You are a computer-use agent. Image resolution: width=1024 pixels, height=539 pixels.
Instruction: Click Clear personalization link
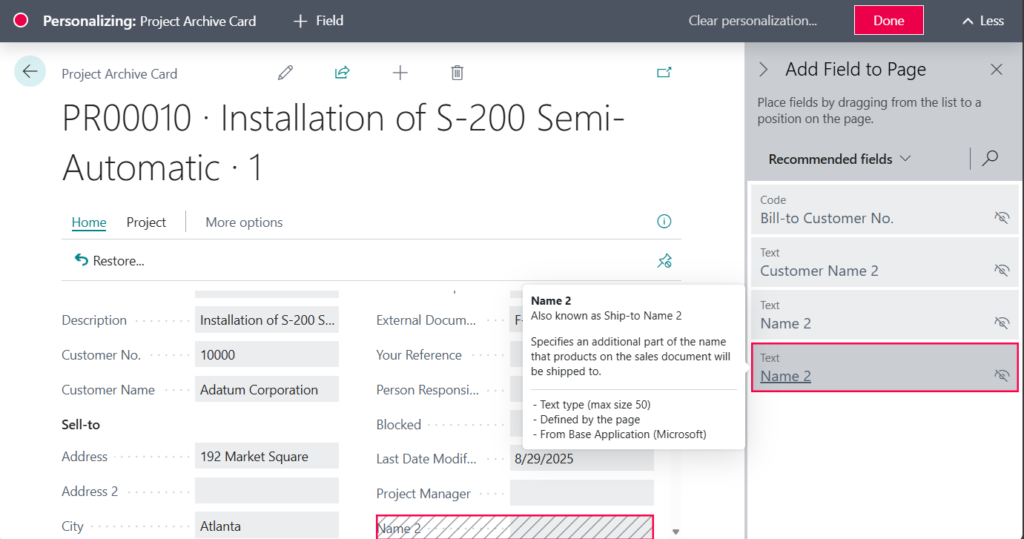coord(752,21)
